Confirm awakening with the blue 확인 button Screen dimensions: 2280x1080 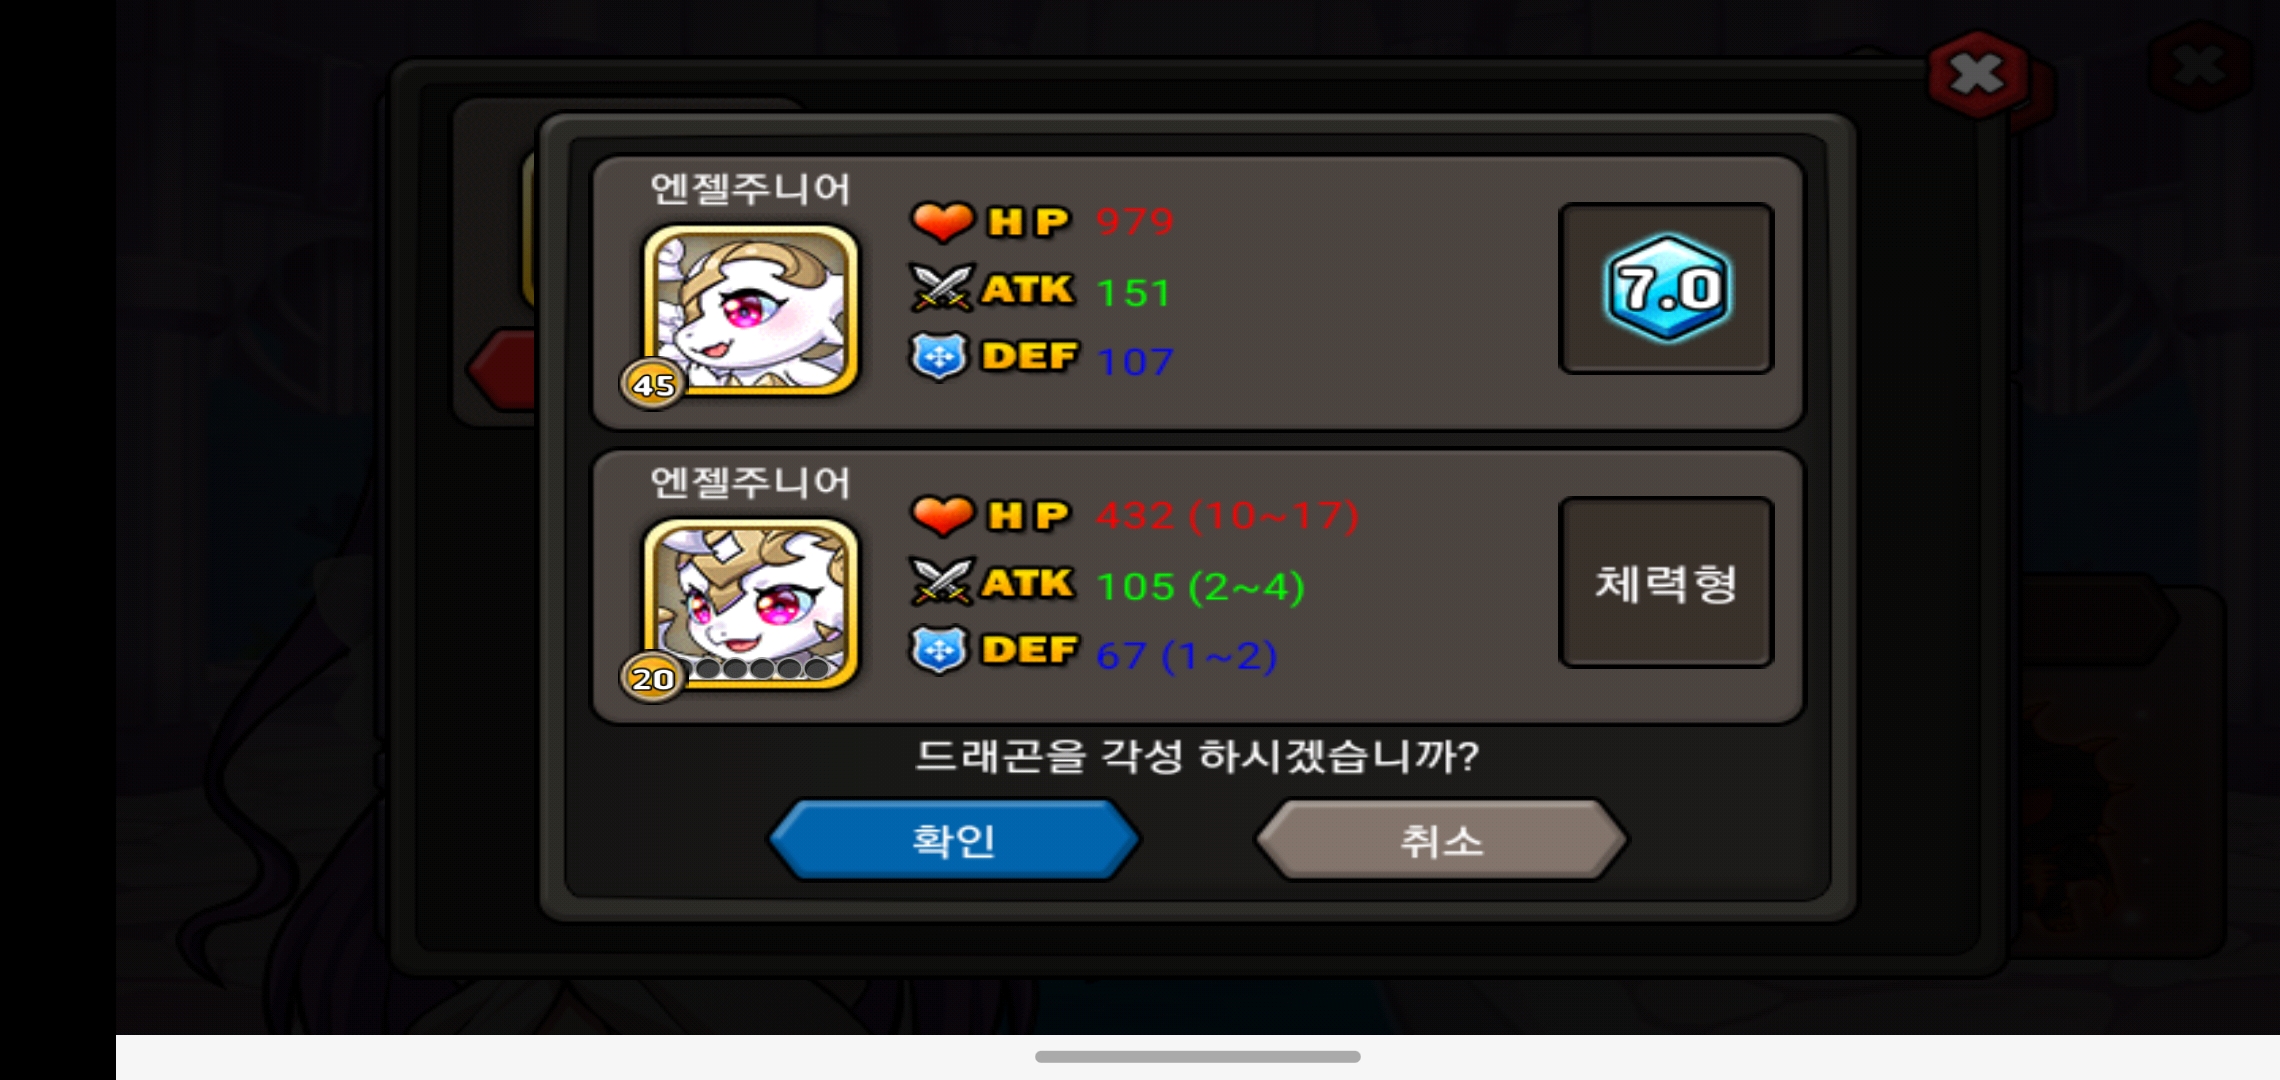tap(954, 840)
